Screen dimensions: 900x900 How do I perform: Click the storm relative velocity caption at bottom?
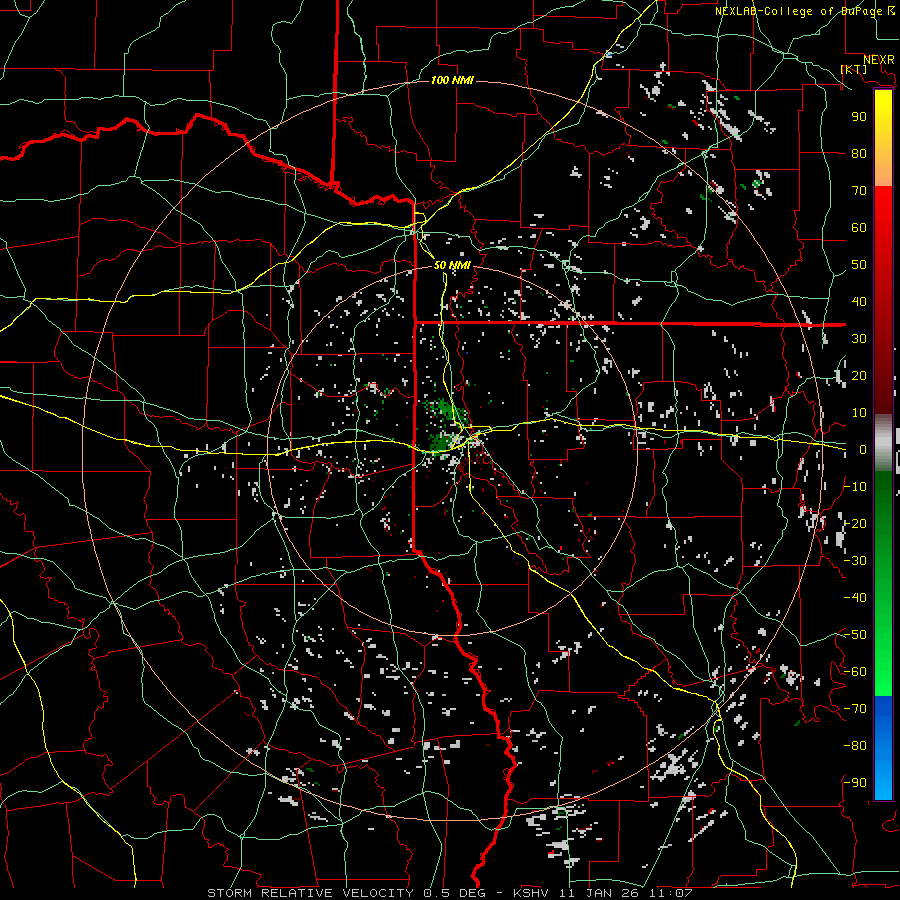(x=449, y=893)
